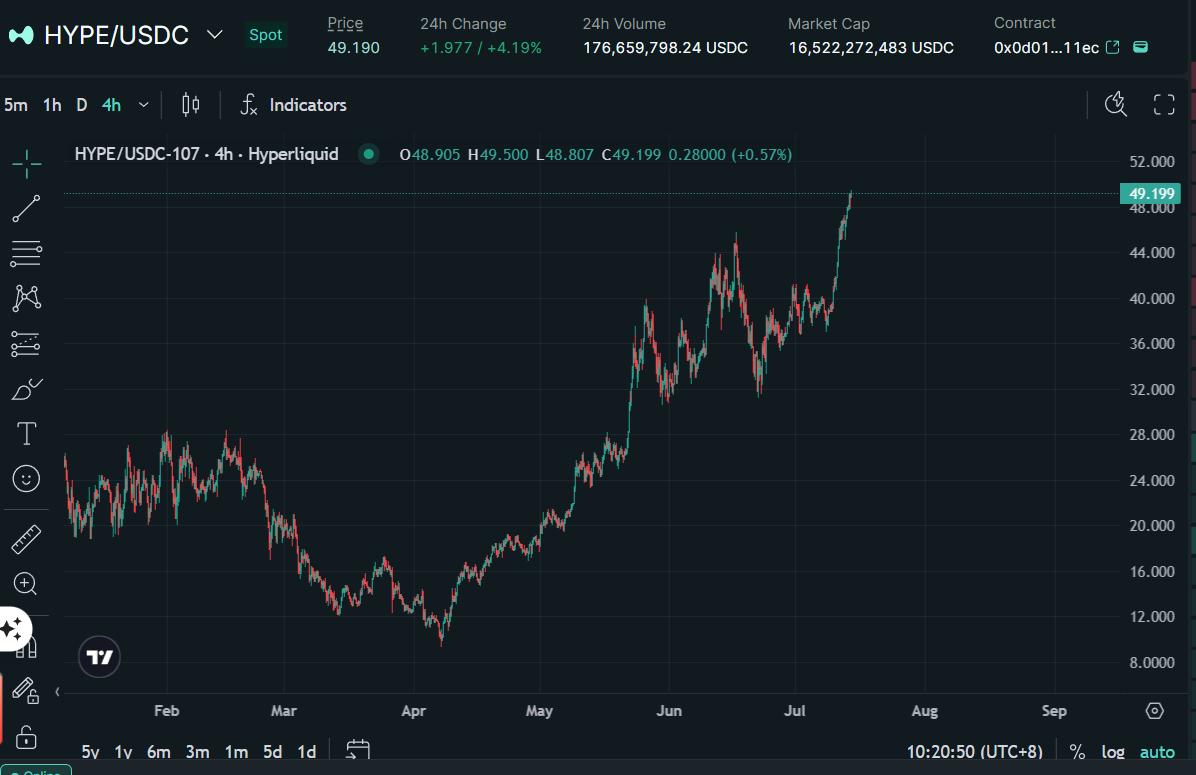Open the timeframe dropdown chevron next to 4h

pyautogui.click(x=142, y=104)
